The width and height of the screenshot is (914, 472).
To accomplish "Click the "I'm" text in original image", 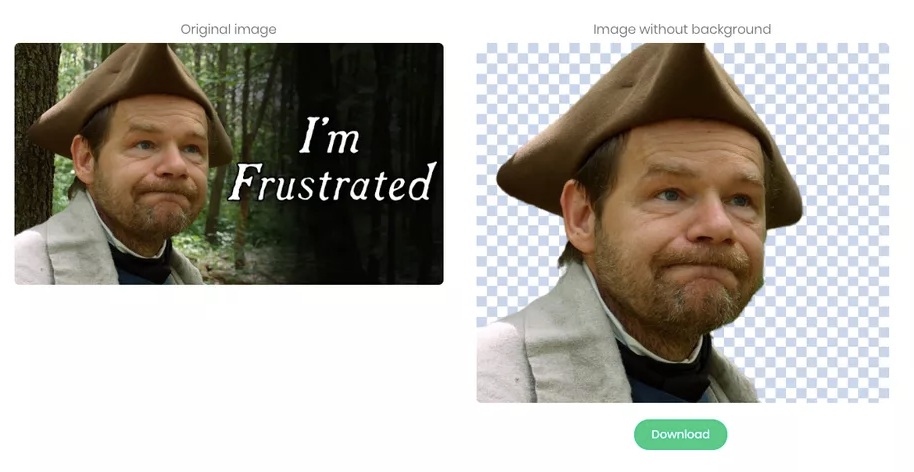I will pyautogui.click(x=329, y=136).
